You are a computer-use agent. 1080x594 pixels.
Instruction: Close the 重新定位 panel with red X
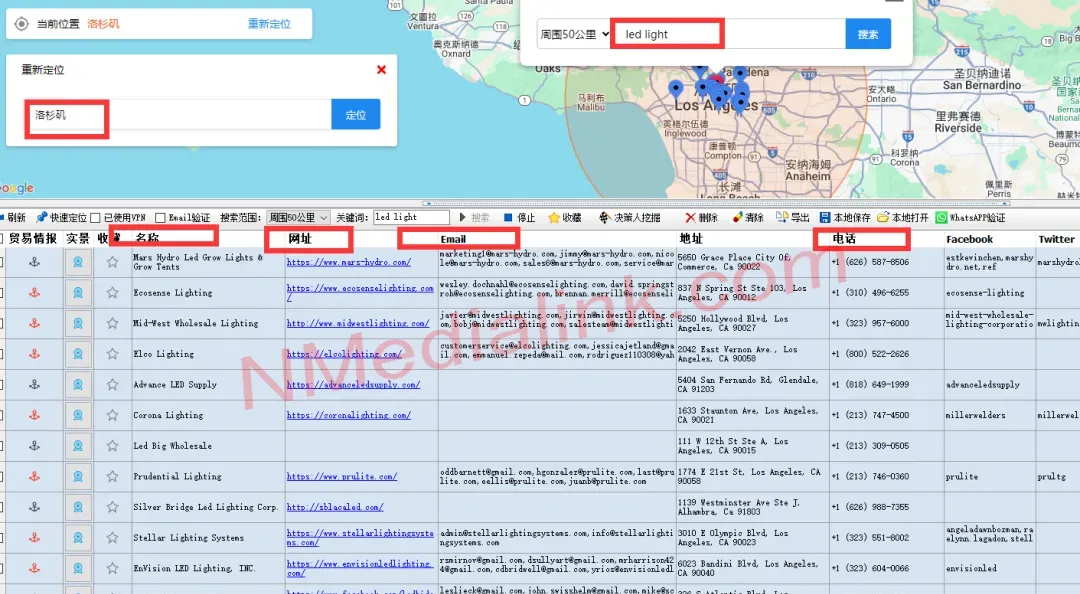point(382,70)
